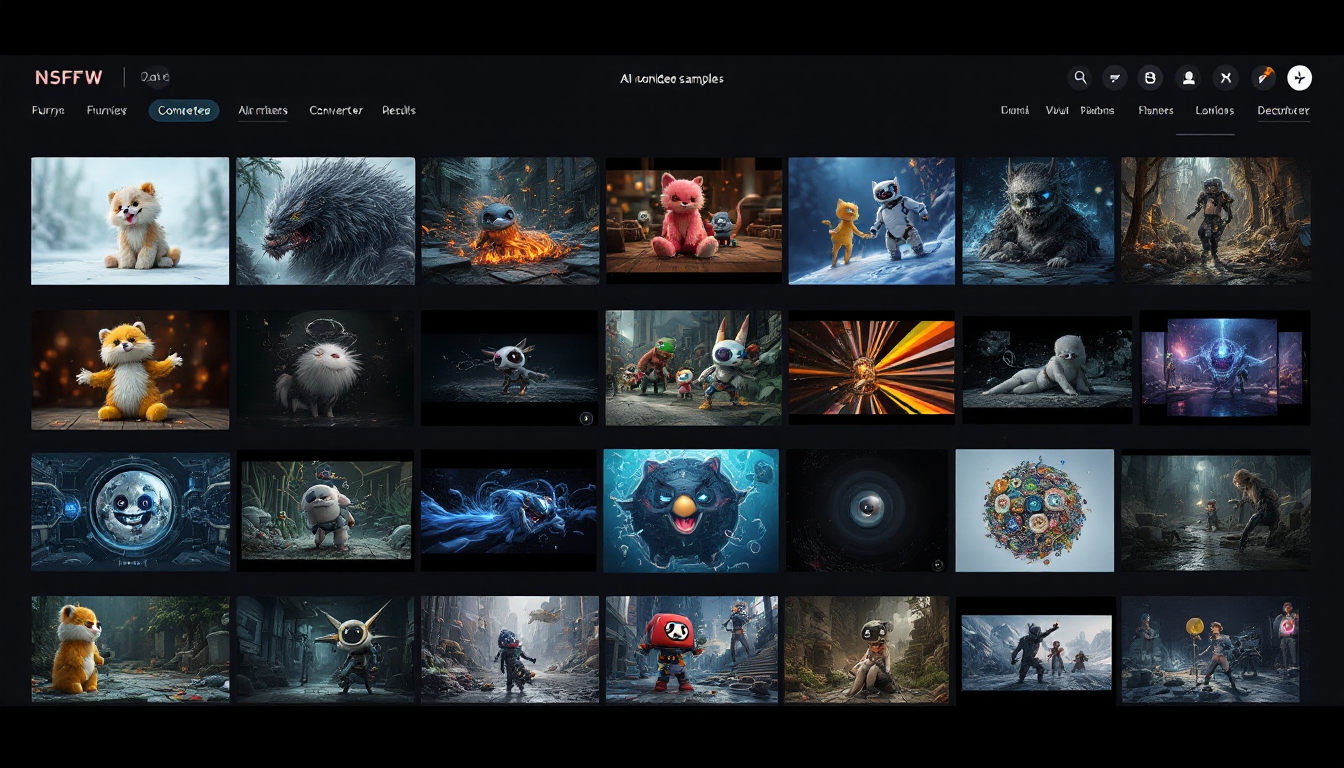1344x768 pixels.
Task: Switch to the Converter tab
Action: pyautogui.click(x=336, y=110)
